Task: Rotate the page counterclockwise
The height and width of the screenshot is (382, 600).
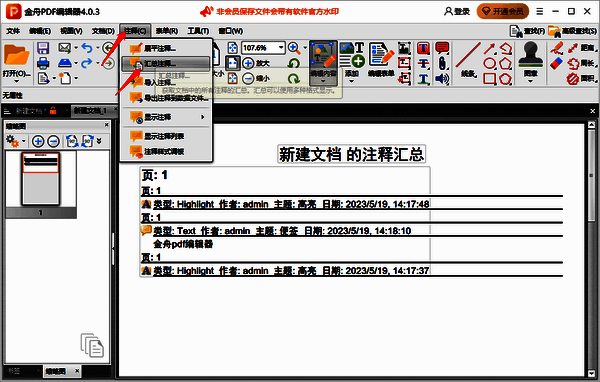Action: [x=293, y=63]
